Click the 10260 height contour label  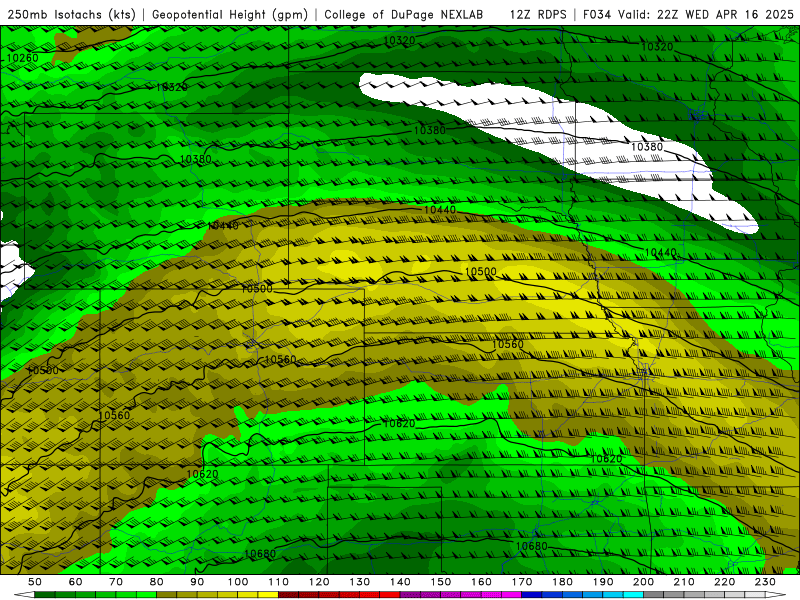click(22, 58)
